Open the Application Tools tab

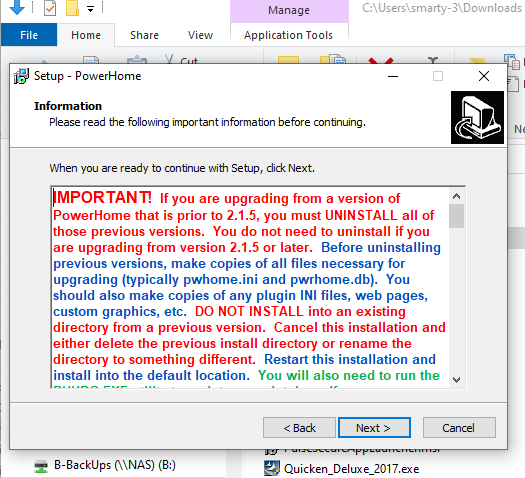[288, 35]
